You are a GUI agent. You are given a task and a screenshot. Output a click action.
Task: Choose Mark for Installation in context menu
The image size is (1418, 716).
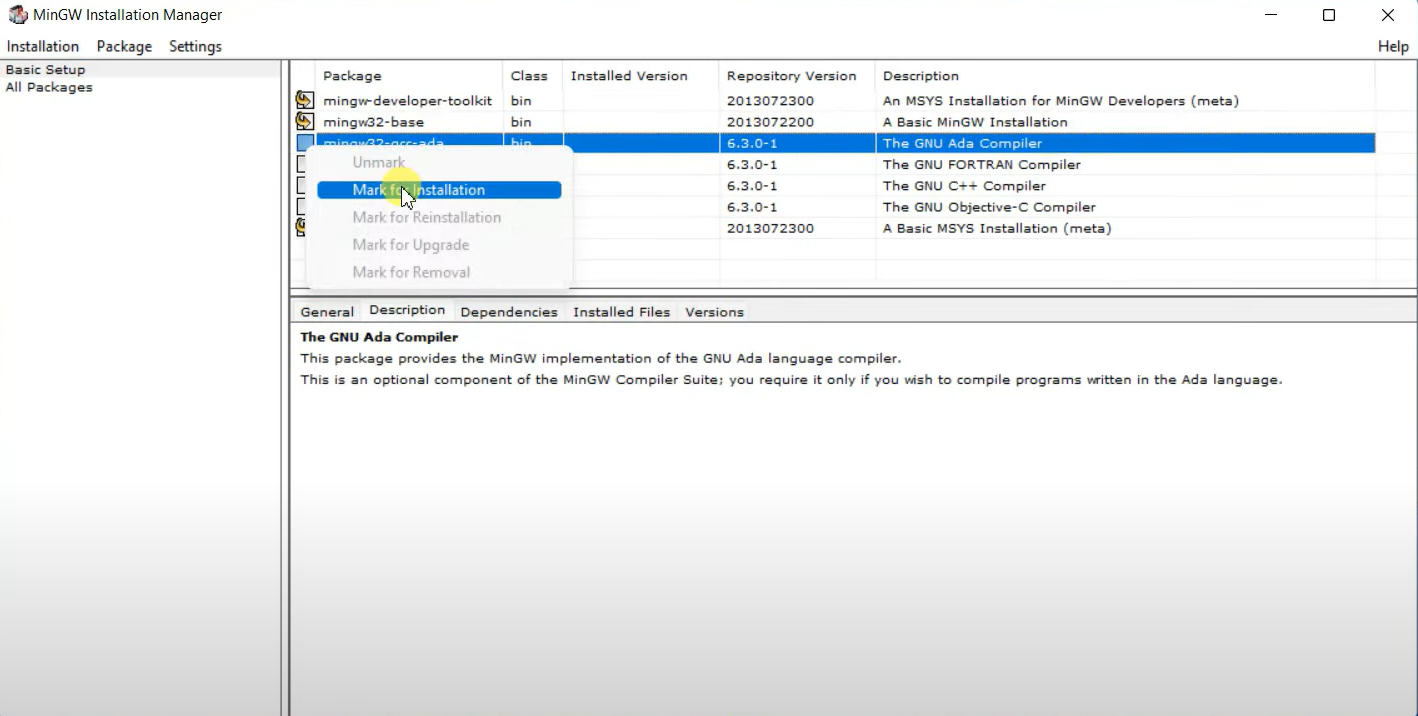[418, 189]
